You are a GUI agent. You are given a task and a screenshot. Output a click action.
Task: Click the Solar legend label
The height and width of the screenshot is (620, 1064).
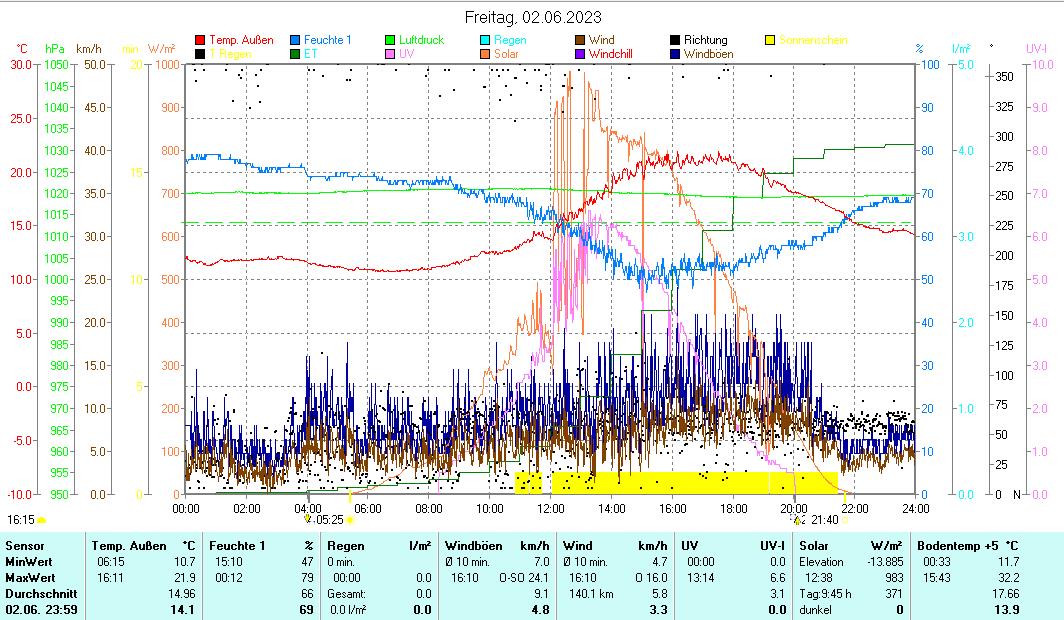tap(506, 54)
